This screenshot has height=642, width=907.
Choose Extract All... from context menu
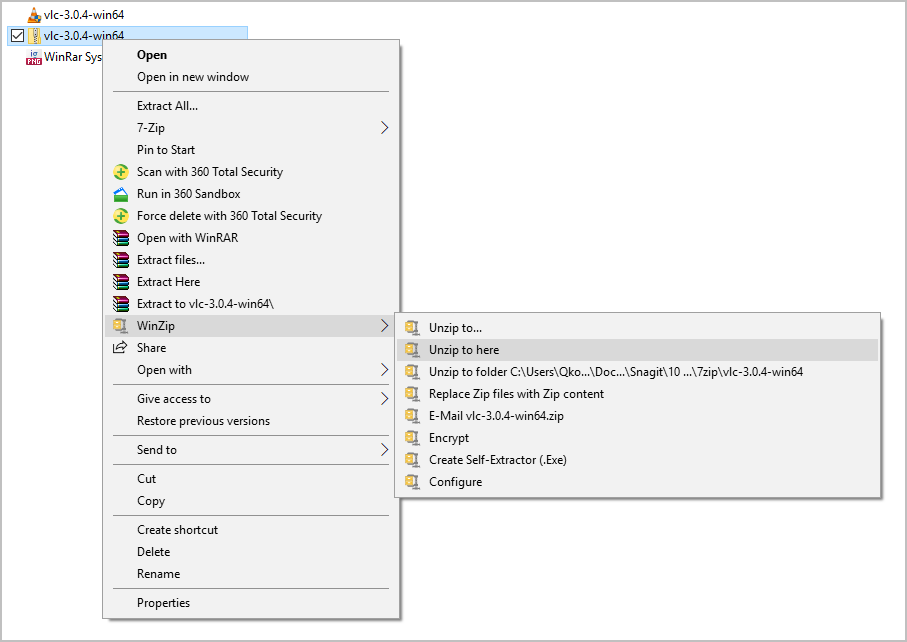167,106
